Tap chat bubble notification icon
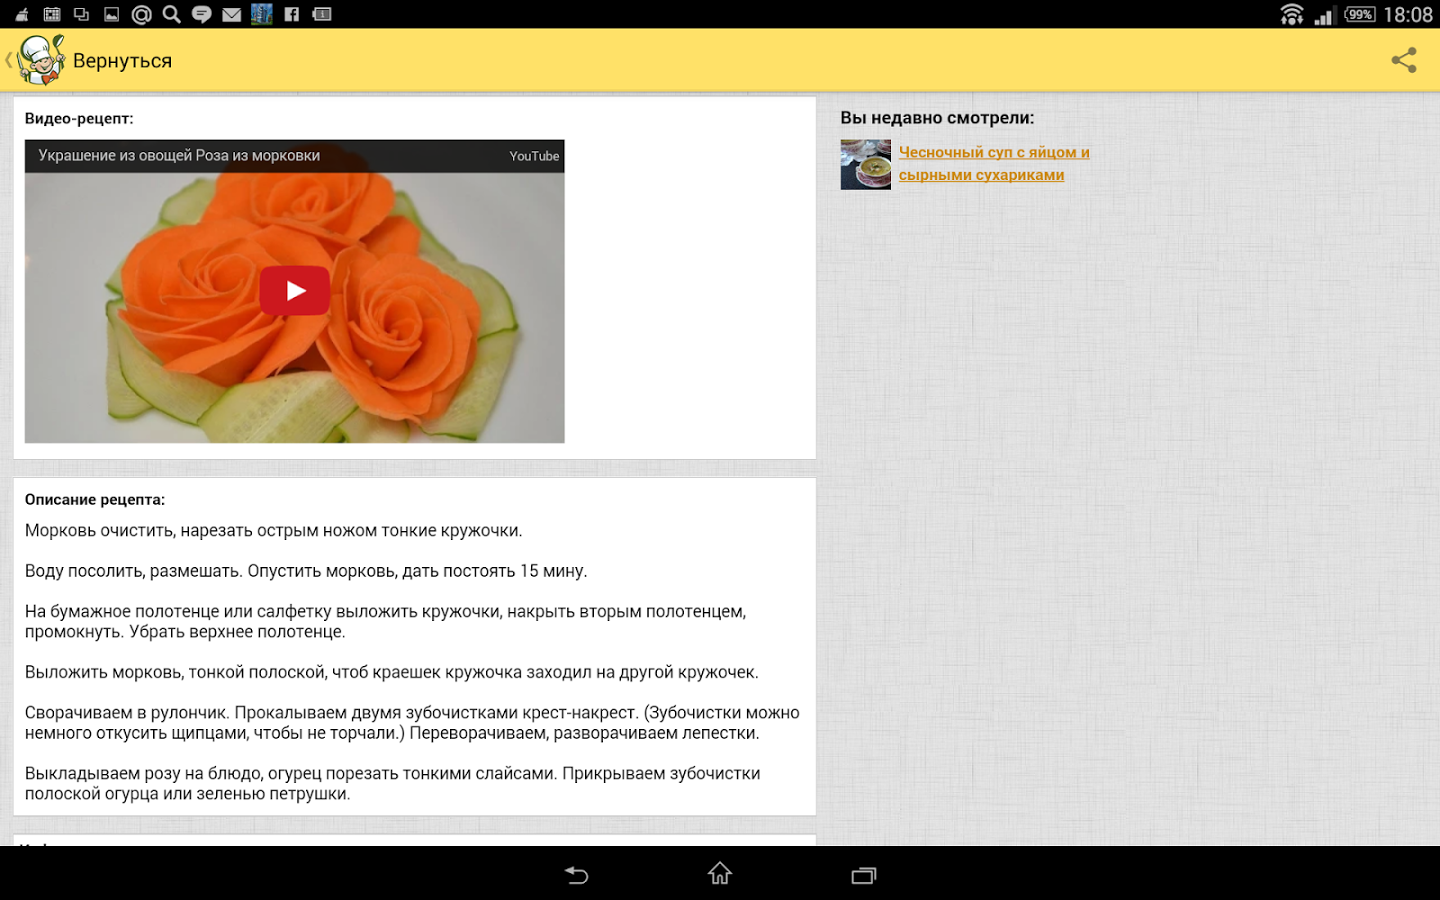The width and height of the screenshot is (1440, 900). [202, 14]
